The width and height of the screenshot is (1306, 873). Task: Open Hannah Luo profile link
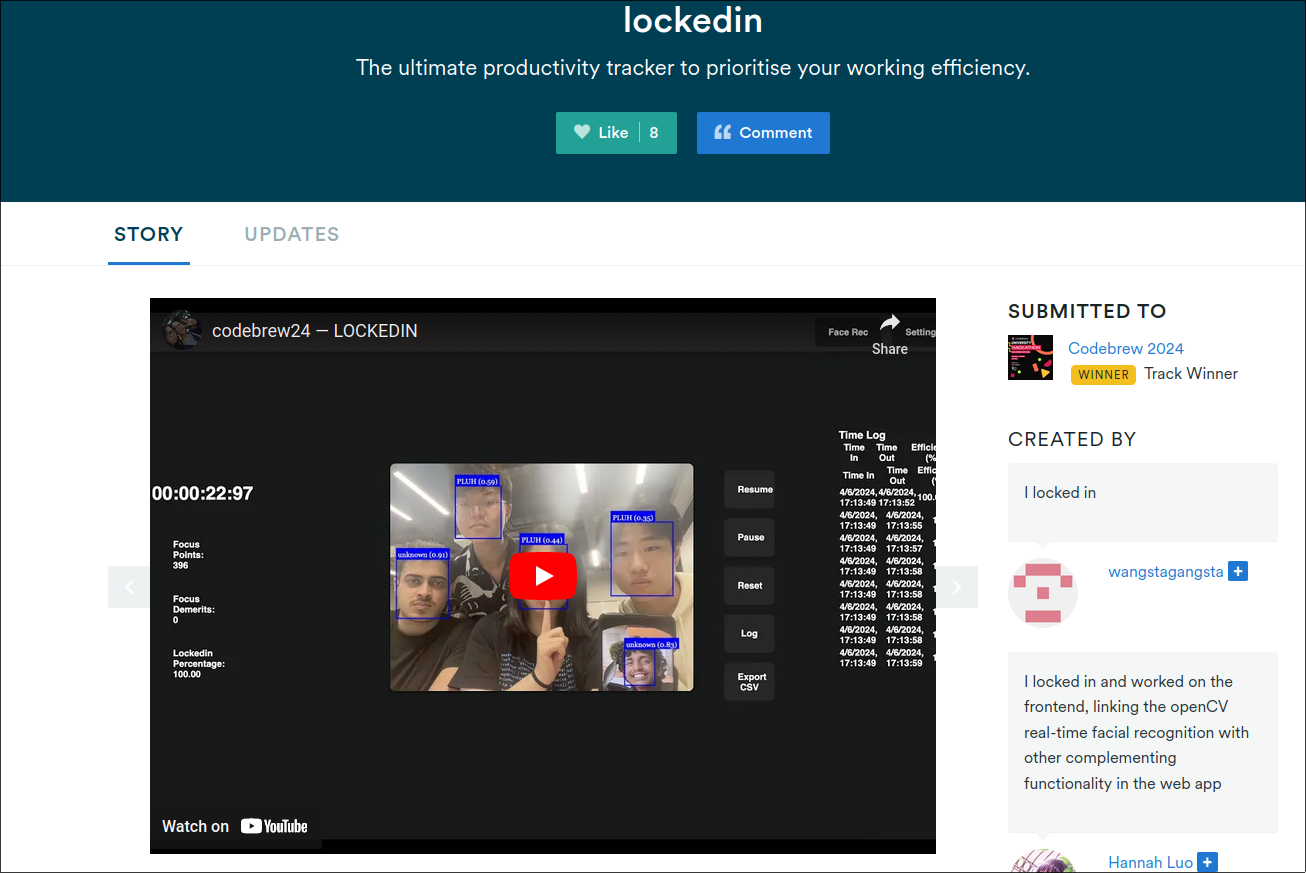tap(1150, 862)
